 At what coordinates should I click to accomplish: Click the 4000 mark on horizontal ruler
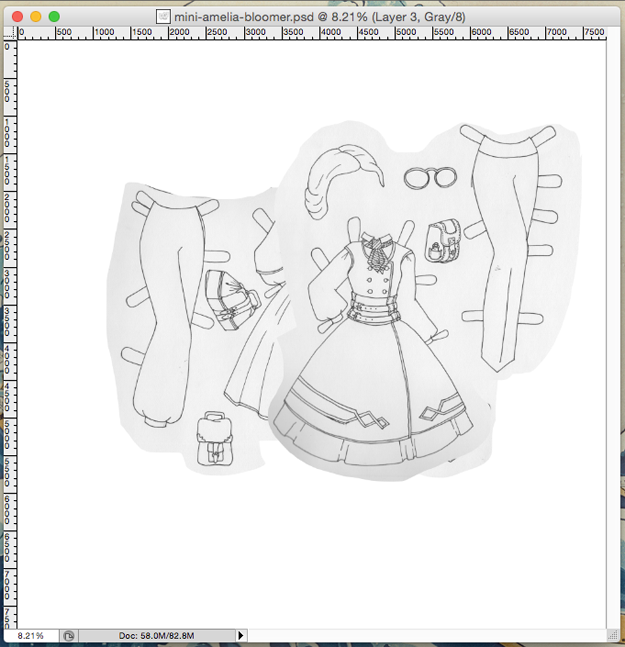coord(331,32)
